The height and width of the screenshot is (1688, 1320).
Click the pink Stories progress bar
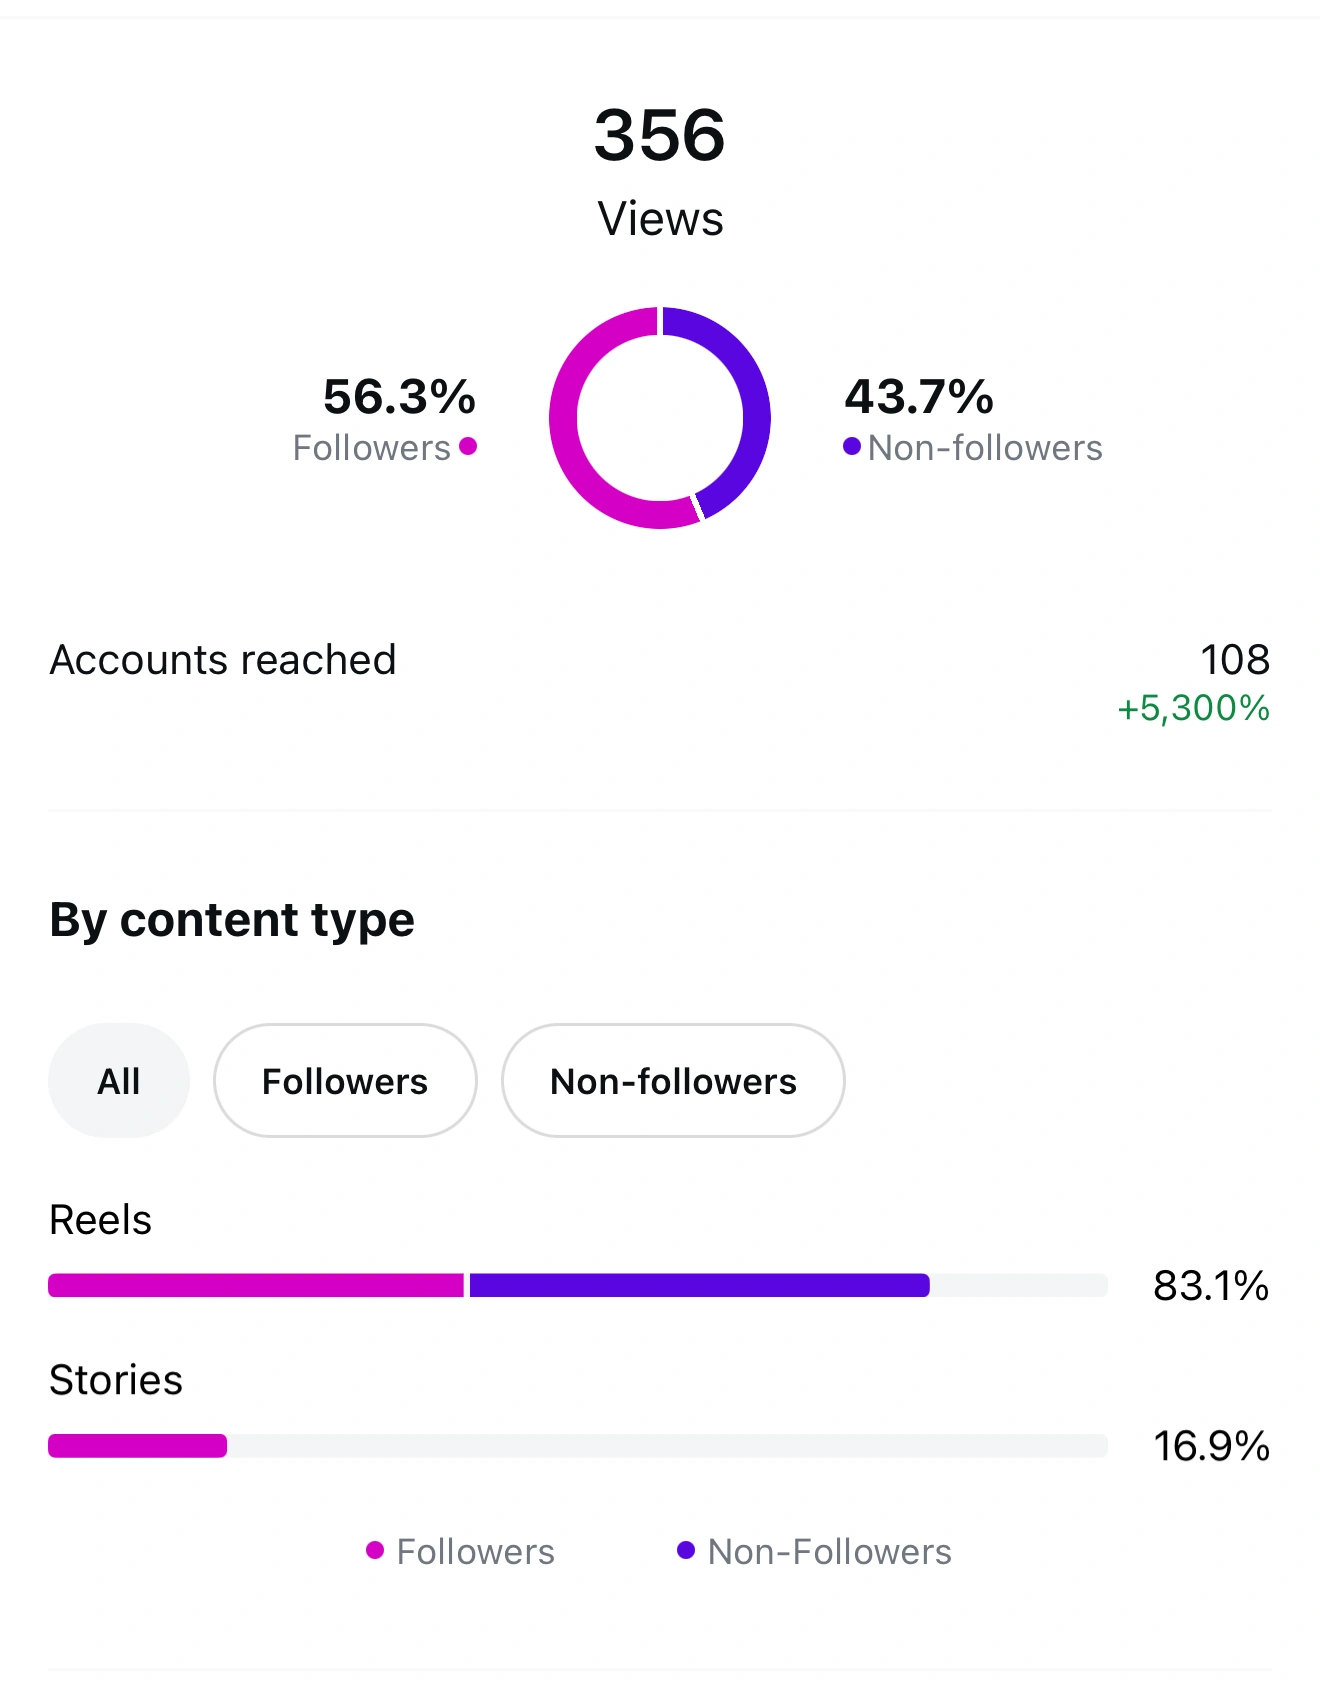(x=138, y=1446)
